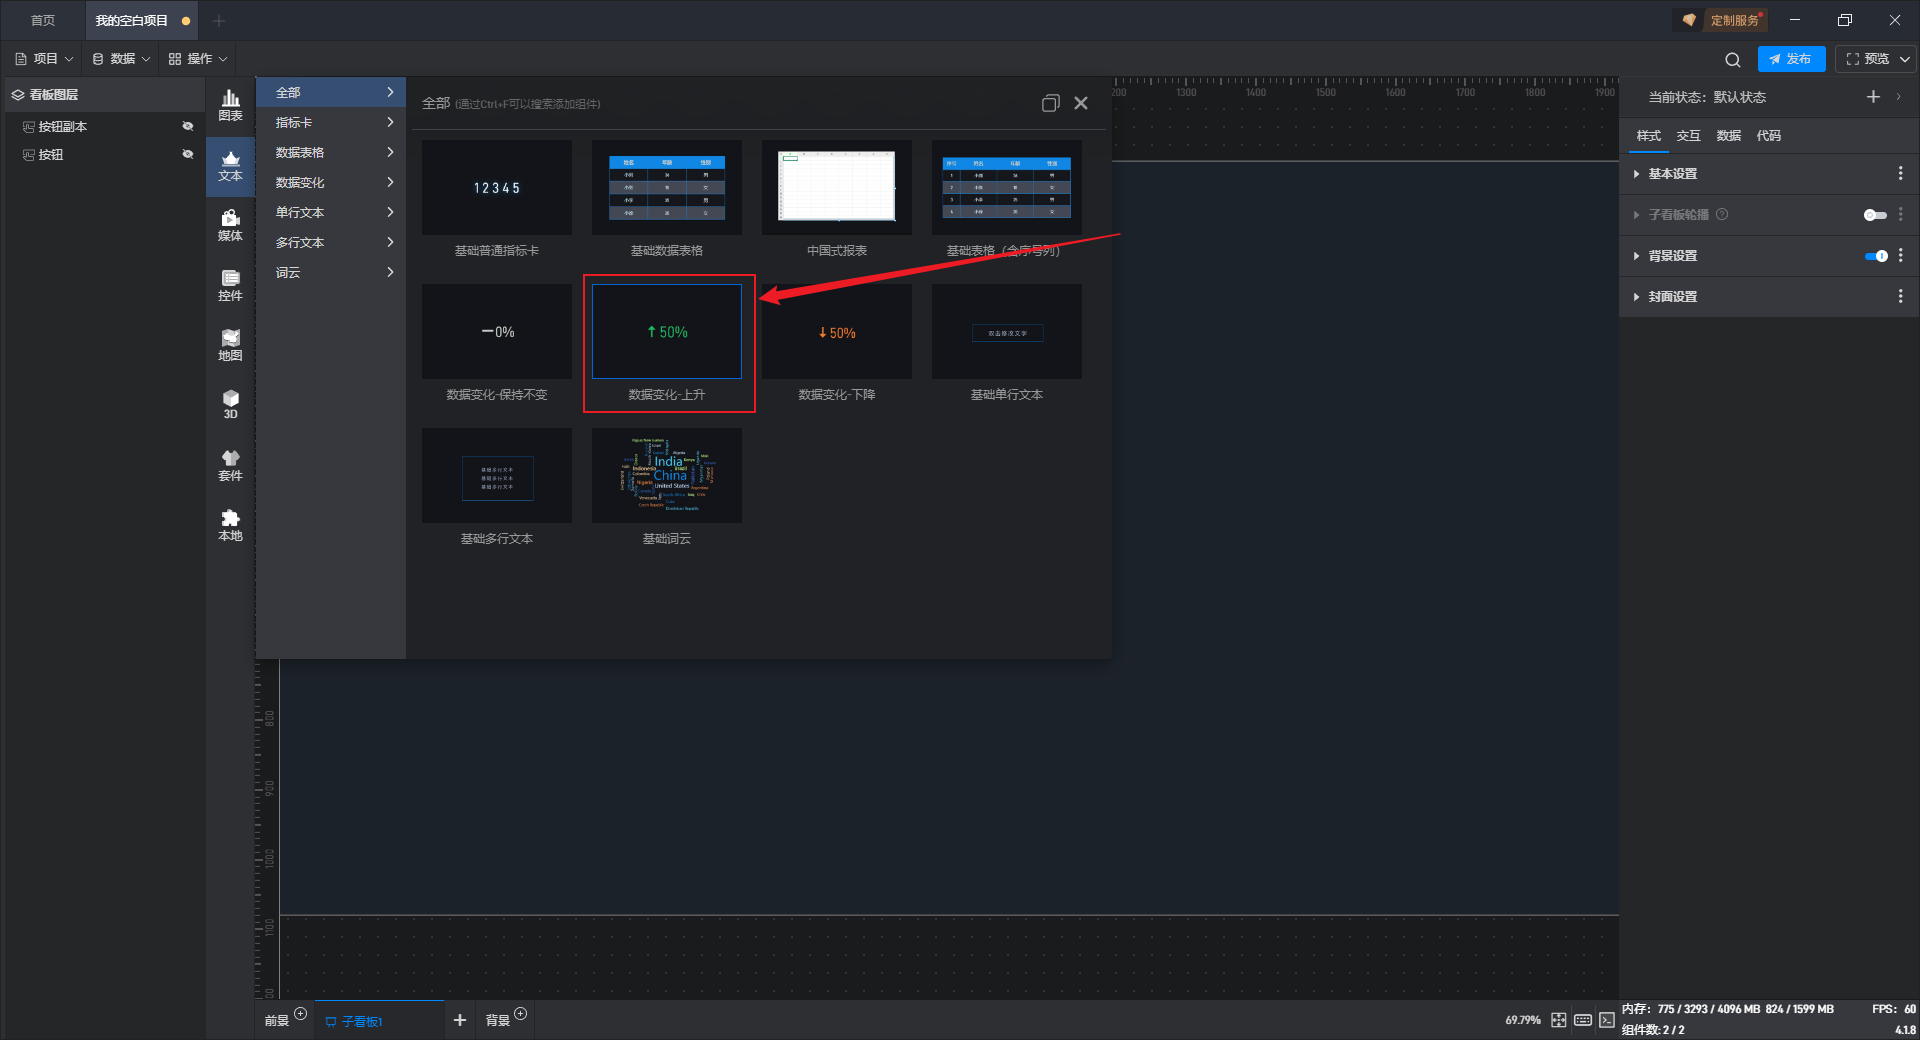This screenshot has height=1040, width=1920.
Task: Enable the 子看板轮播 switch
Action: click(1874, 215)
